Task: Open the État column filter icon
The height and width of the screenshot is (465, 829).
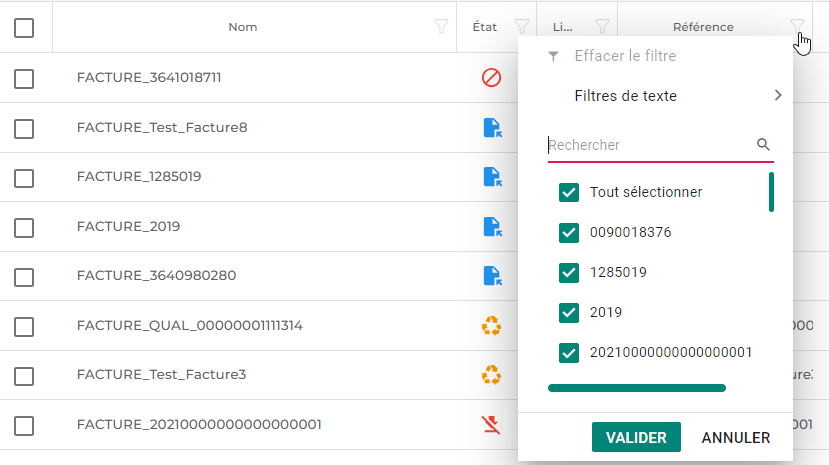Action: (x=521, y=27)
